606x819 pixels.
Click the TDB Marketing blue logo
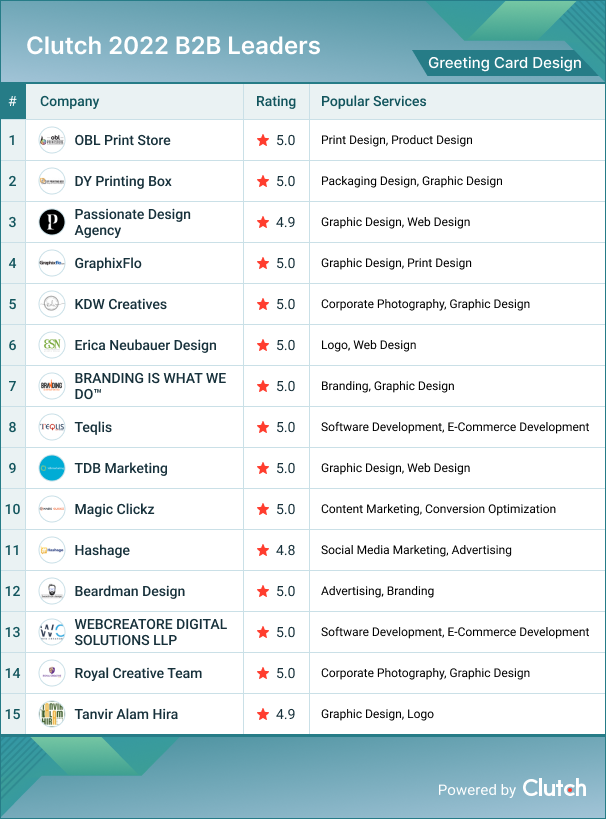click(x=52, y=468)
